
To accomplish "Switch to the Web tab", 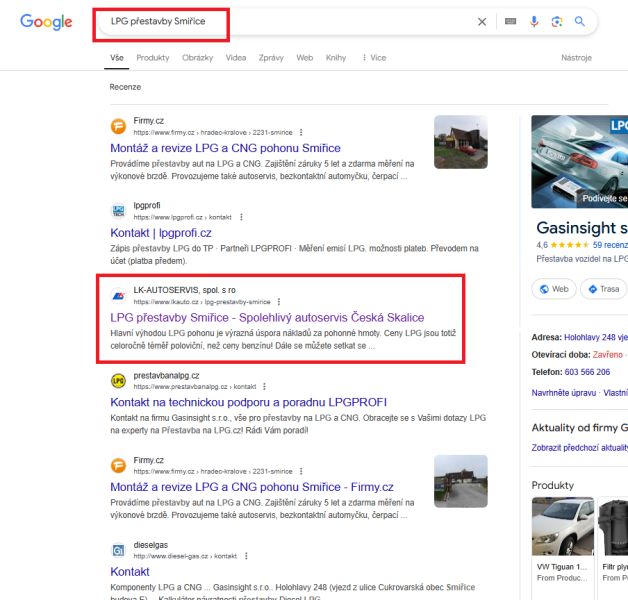I will click(304, 58).
